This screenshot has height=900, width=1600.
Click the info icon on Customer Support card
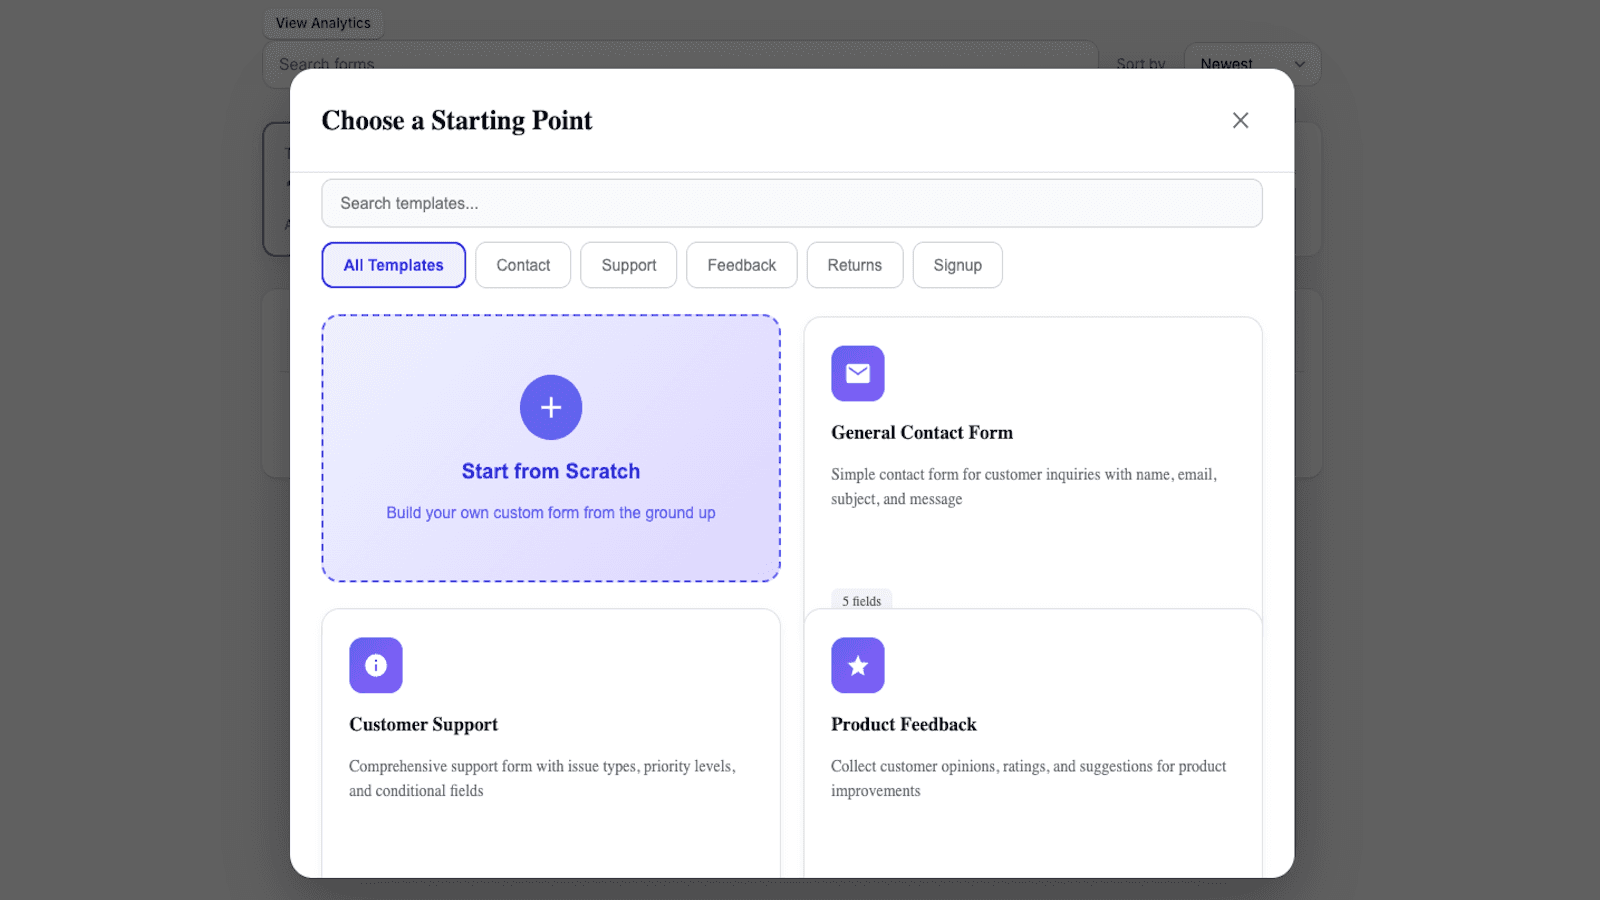point(375,665)
